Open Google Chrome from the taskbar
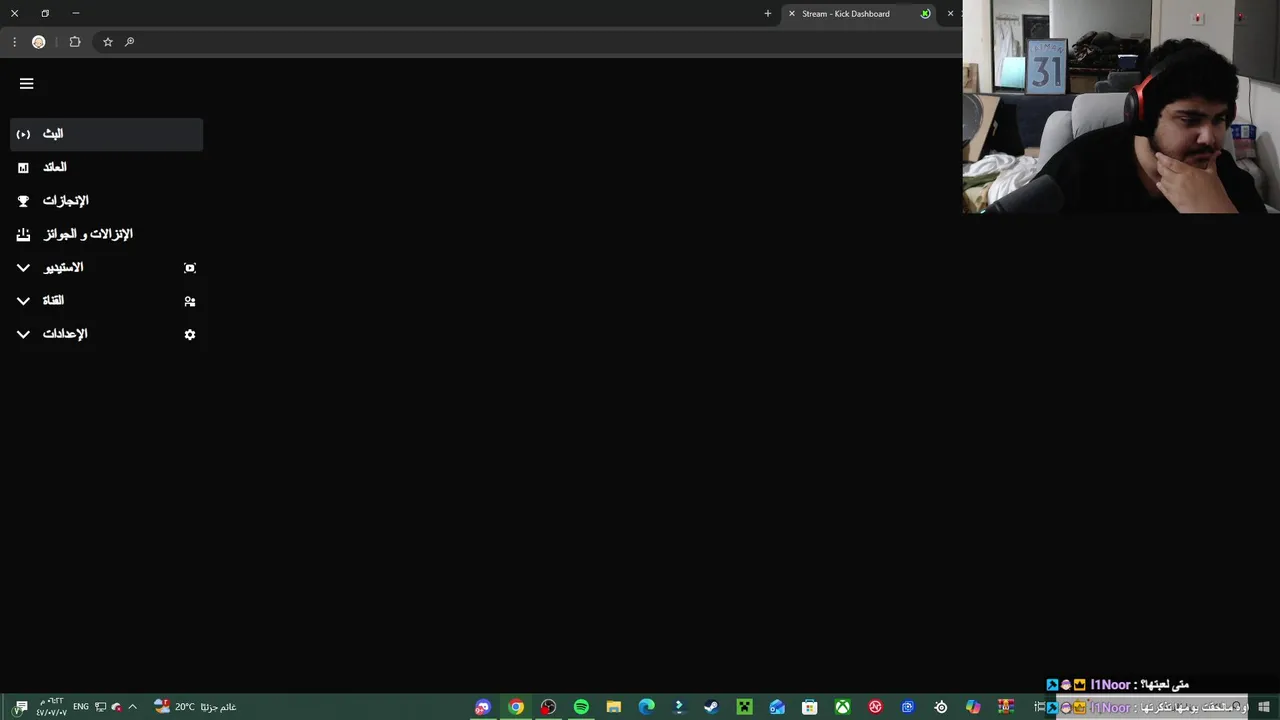1280x720 pixels. click(x=516, y=707)
